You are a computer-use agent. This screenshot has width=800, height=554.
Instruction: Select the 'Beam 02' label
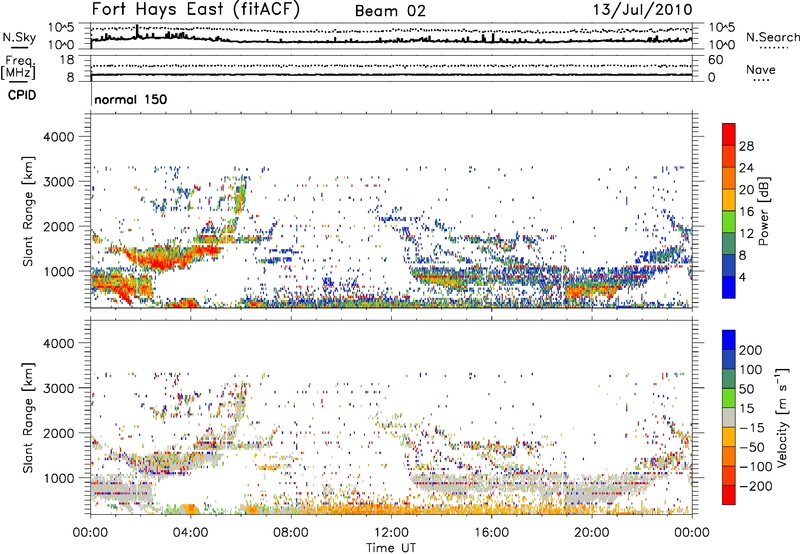[x=390, y=11]
